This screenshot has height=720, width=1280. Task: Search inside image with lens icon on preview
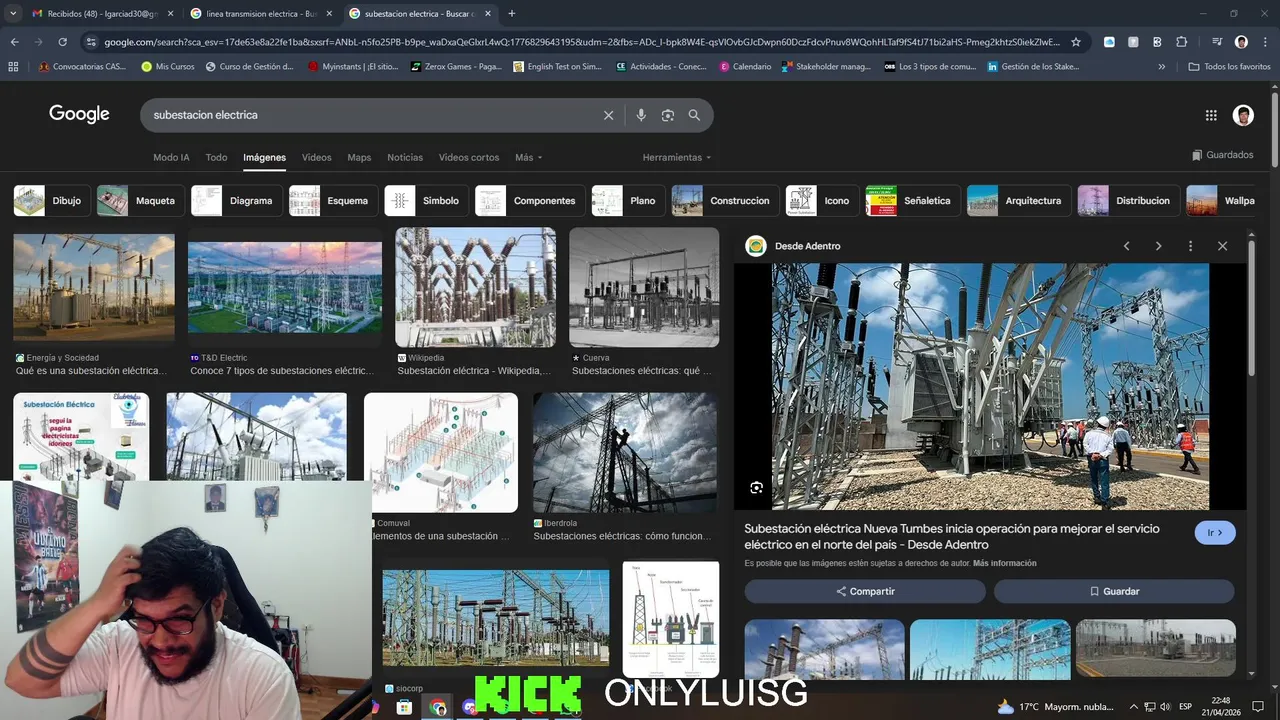(x=756, y=488)
